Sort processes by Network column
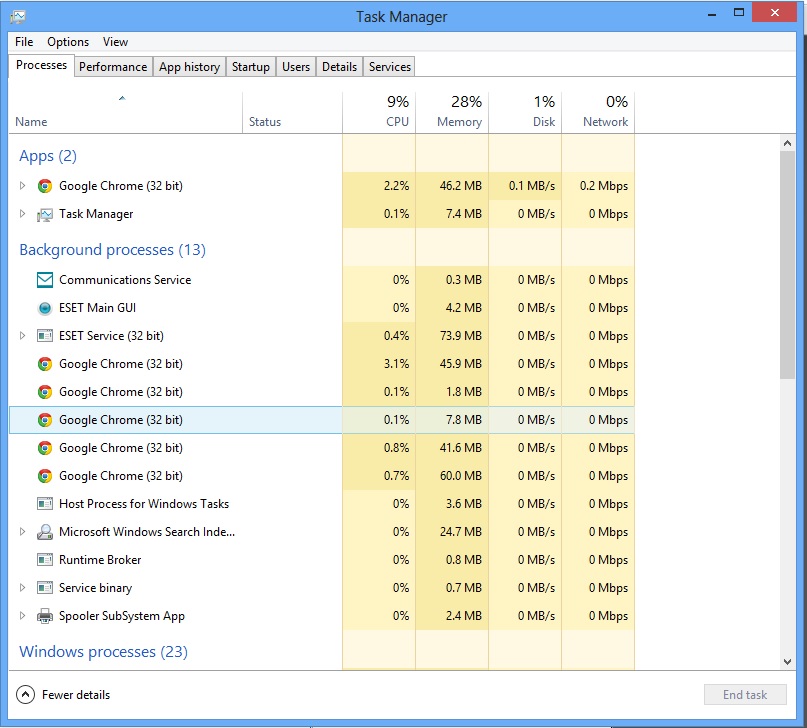Viewport: 807px width, 728px height. coord(598,113)
